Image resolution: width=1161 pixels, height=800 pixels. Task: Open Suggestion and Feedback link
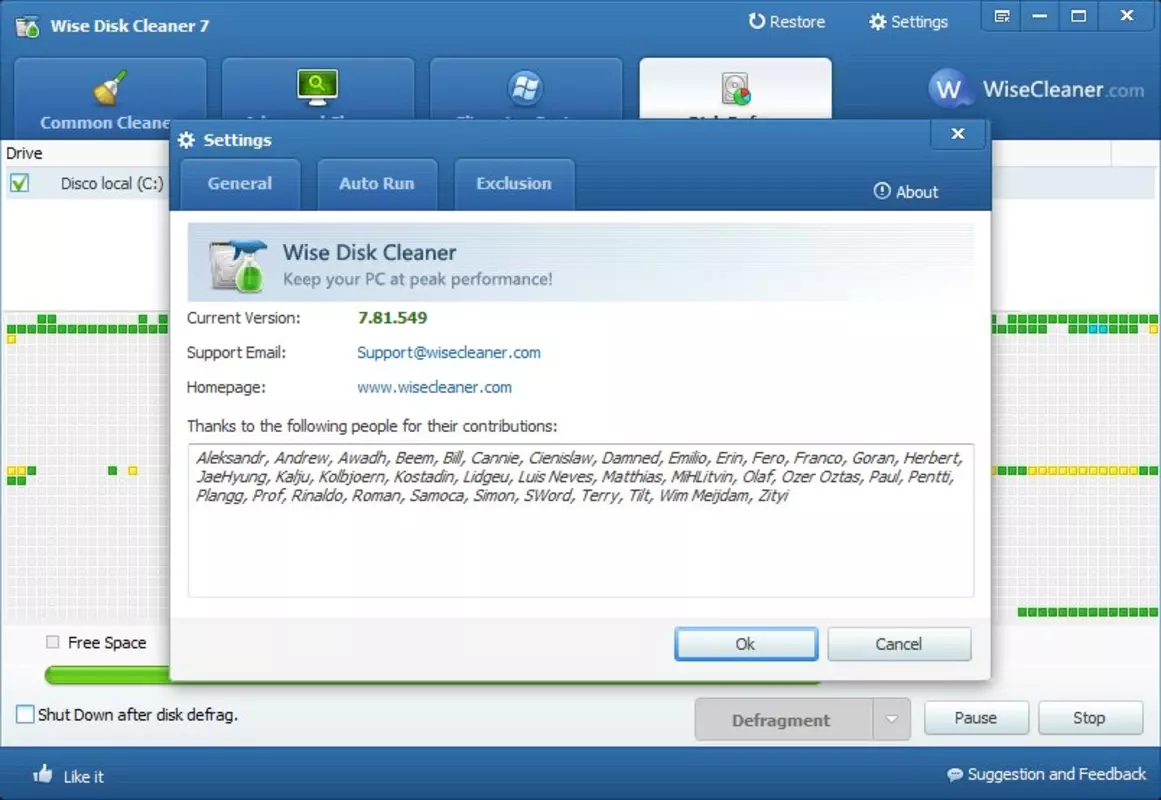1057,774
